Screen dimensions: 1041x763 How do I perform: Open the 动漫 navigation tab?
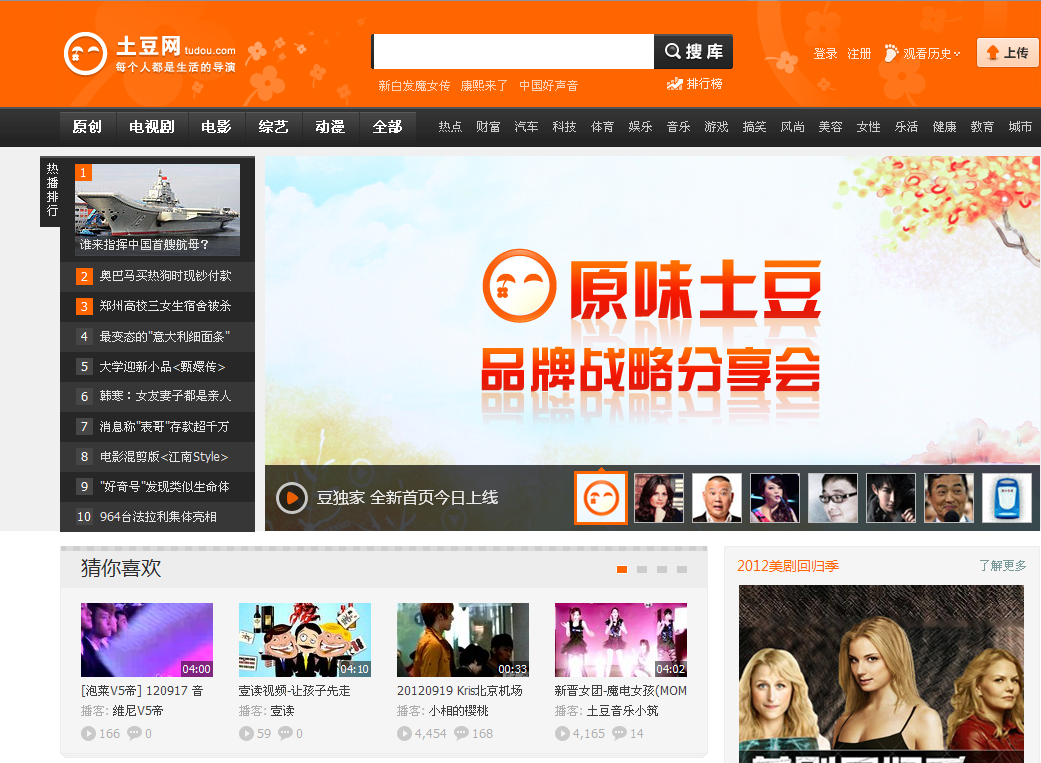point(330,126)
